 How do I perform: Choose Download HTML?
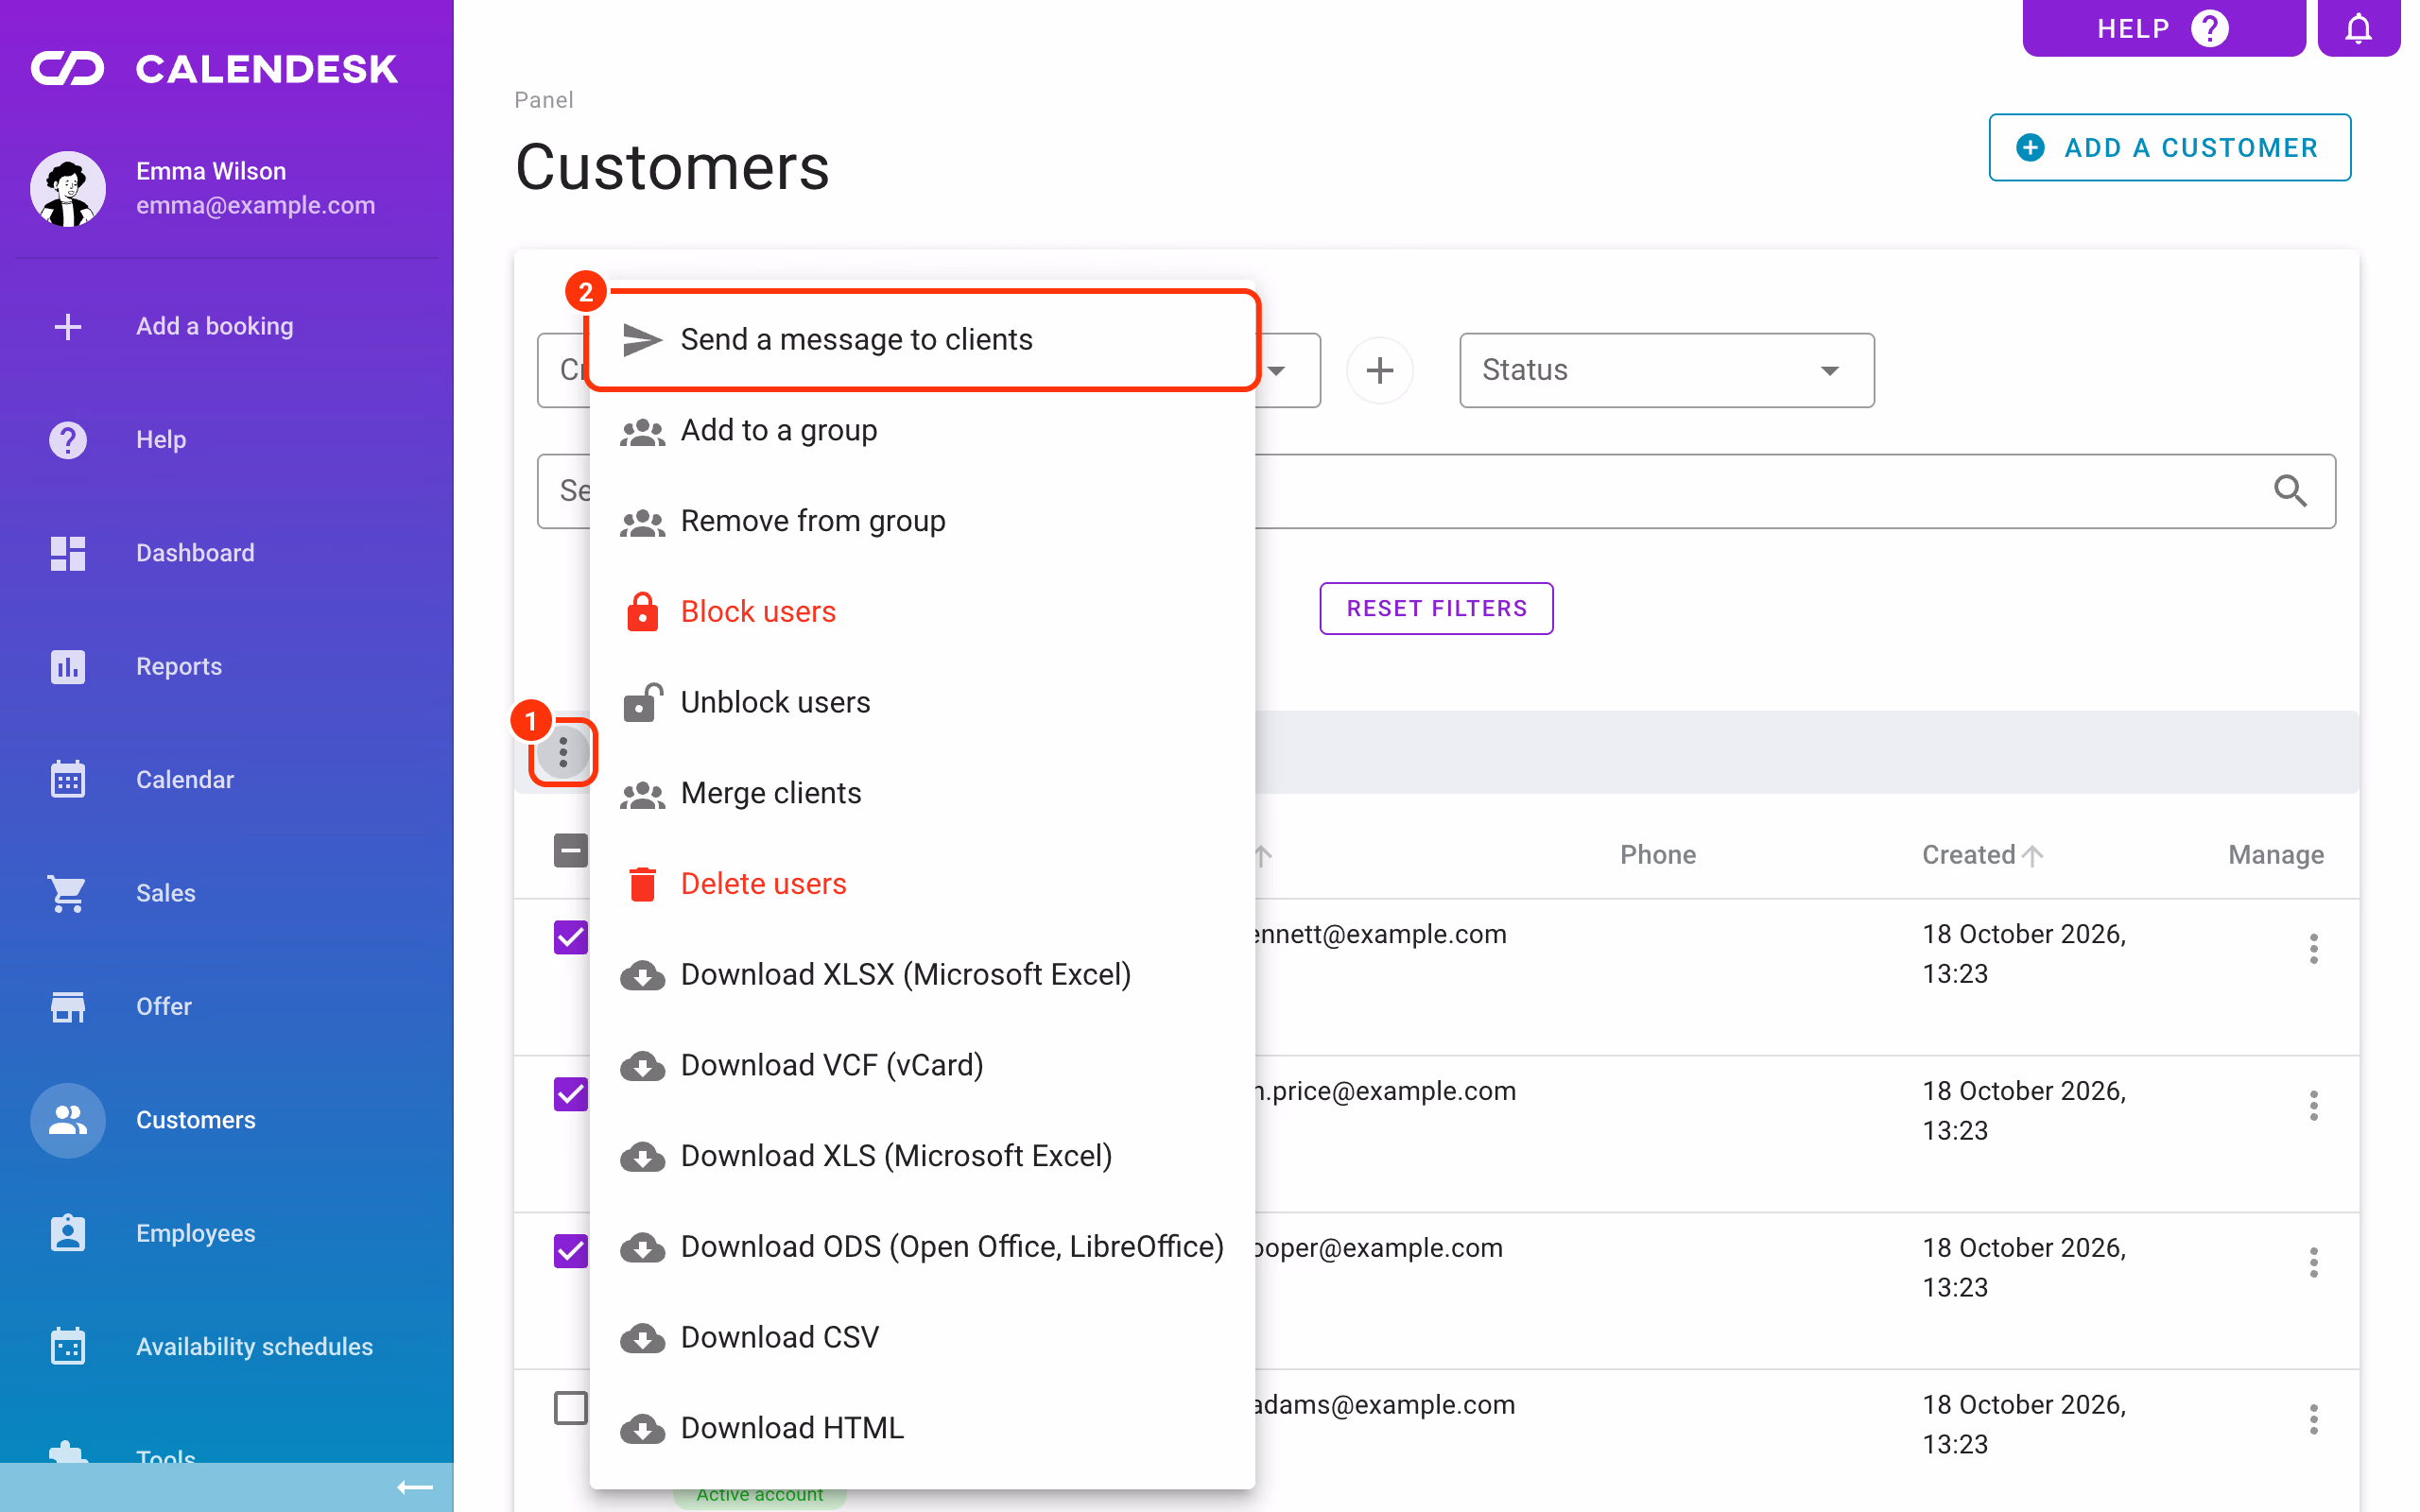click(x=922, y=1429)
